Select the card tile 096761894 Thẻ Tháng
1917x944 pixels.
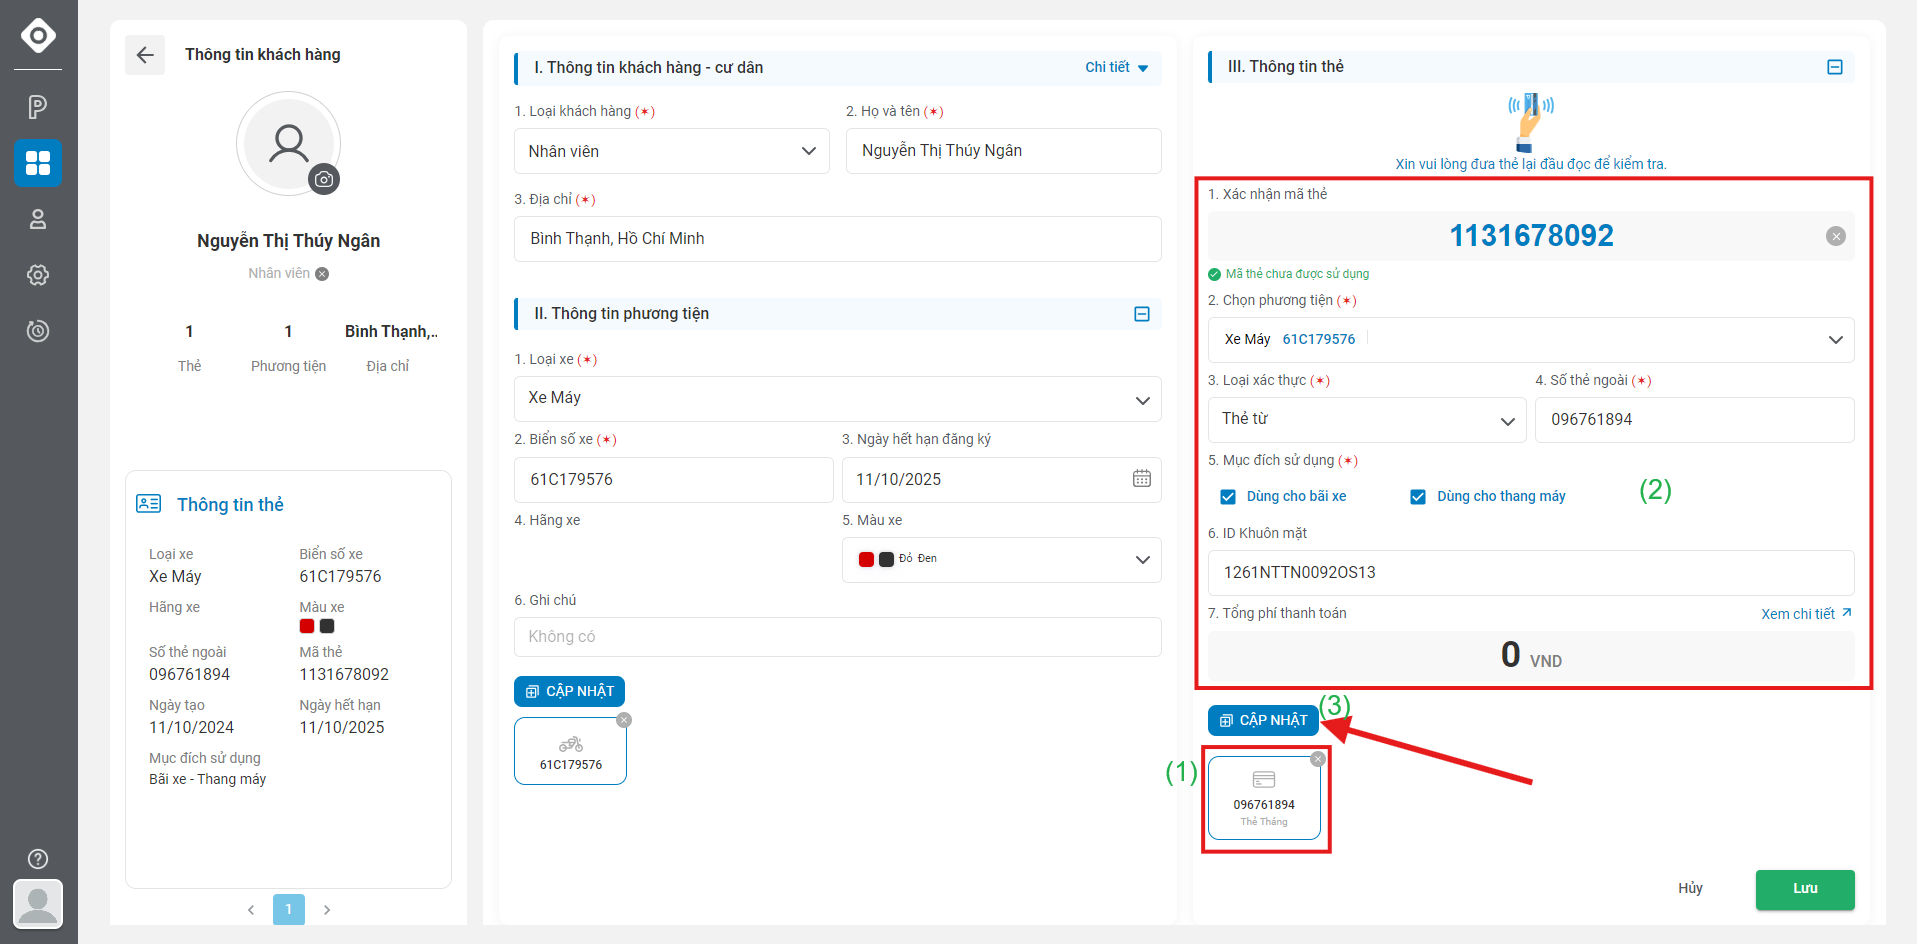coord(1264,798)
